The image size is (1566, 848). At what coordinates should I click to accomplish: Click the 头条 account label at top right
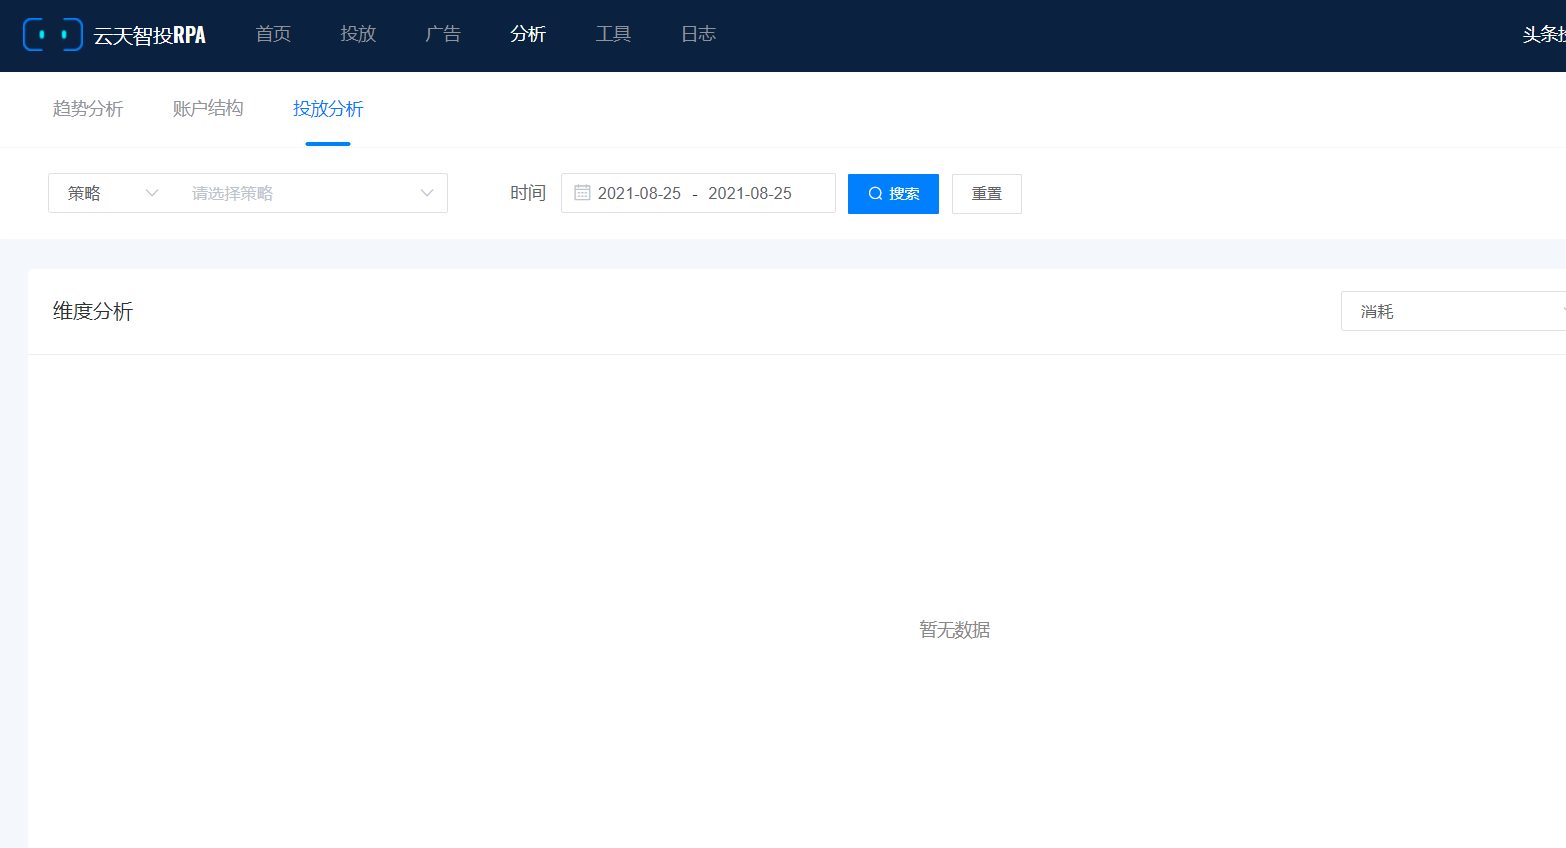pyautogui.click(x=1544, y=34)
